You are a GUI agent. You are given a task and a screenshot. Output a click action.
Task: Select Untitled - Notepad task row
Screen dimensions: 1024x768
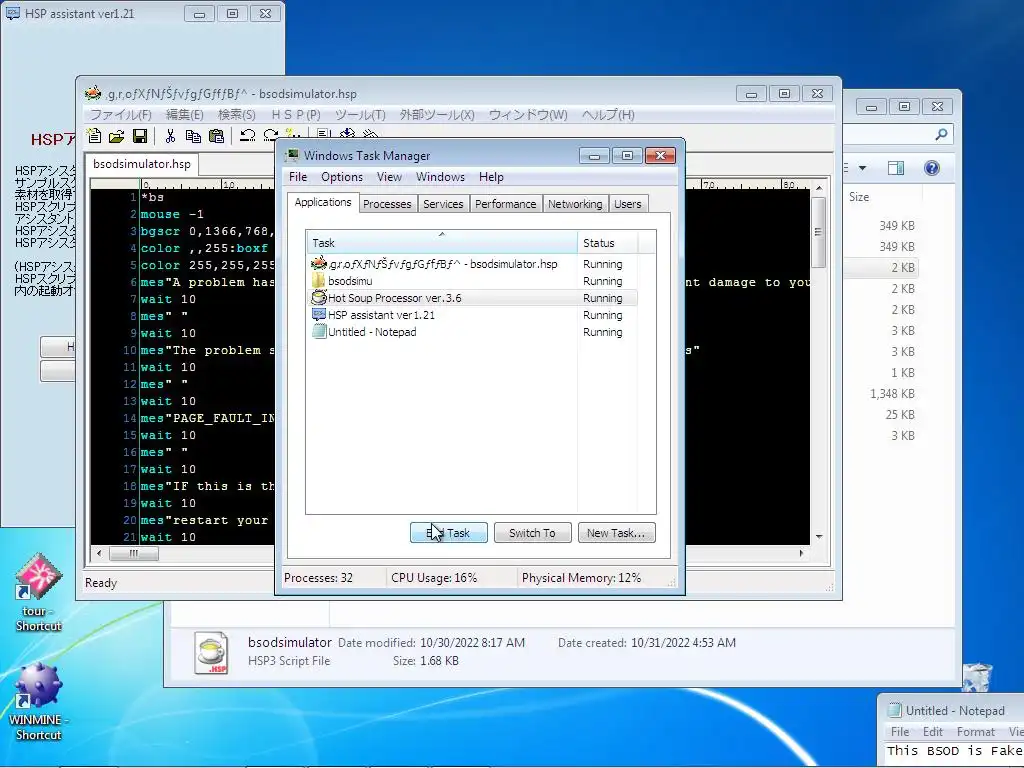[472, 332]
